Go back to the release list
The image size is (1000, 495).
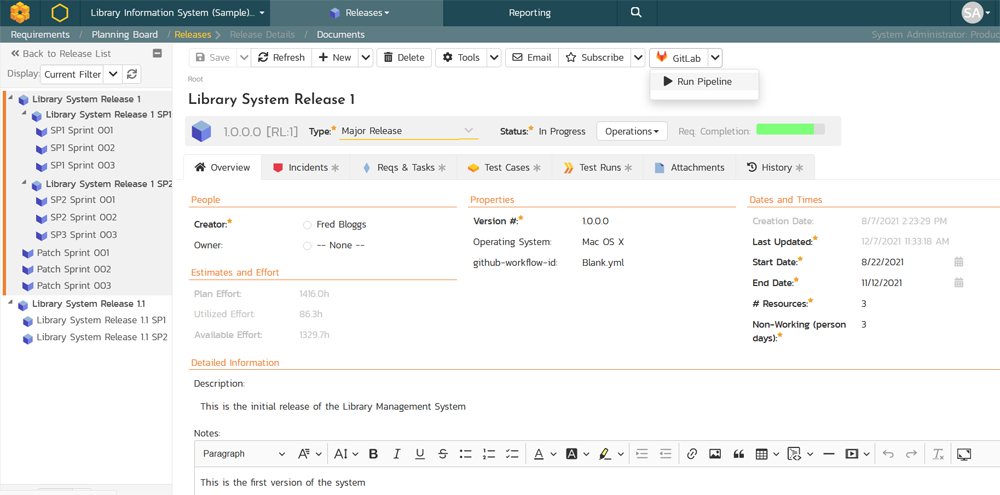pos(61,54)
